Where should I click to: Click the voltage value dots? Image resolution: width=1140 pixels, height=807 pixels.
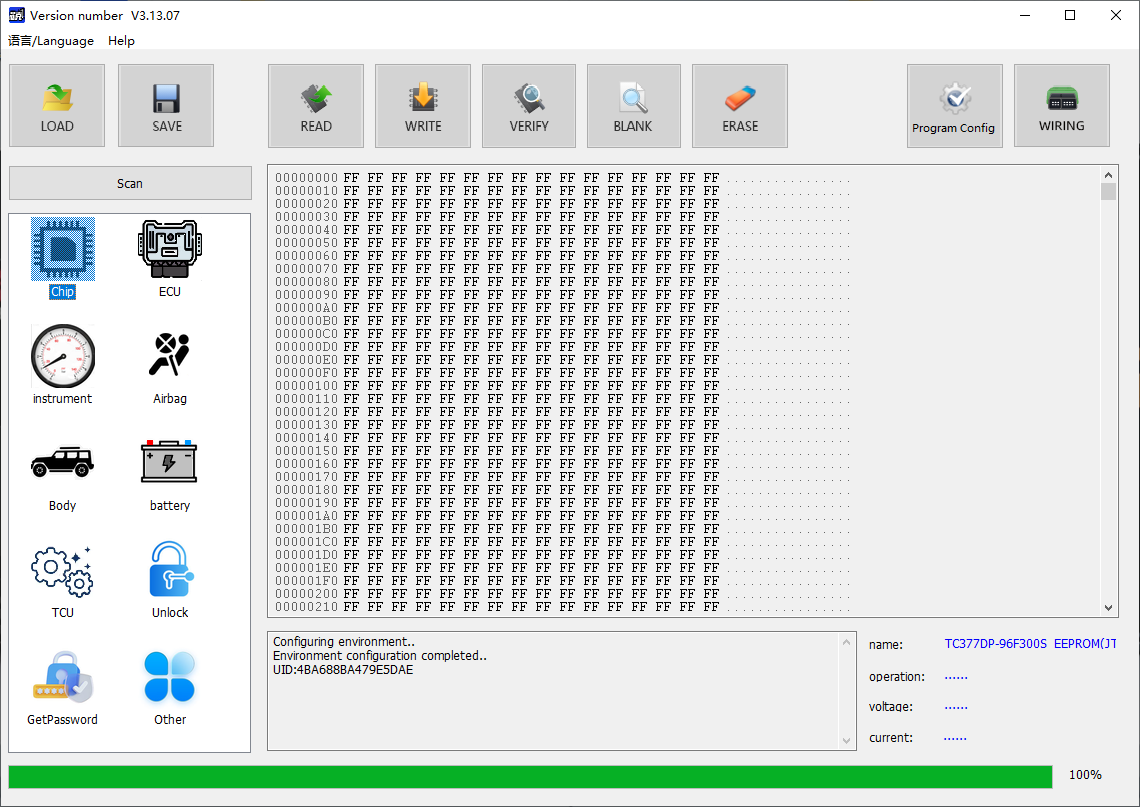coord(955,707)
